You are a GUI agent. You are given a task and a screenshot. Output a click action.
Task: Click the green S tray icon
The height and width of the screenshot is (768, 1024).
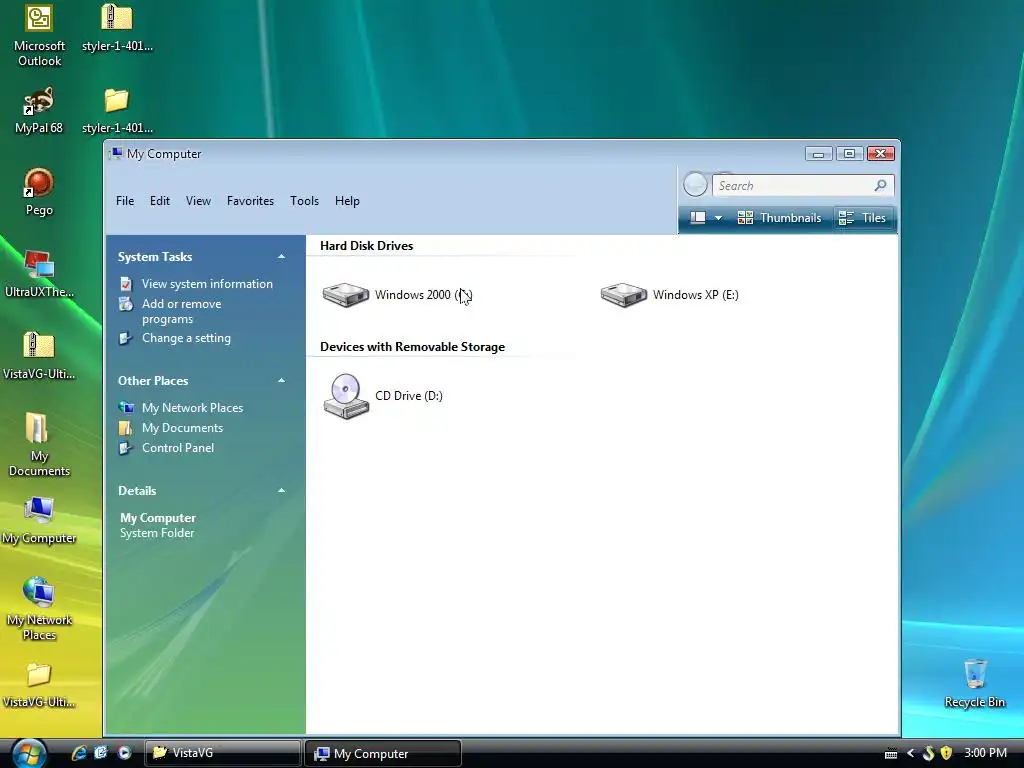point(928,753)
